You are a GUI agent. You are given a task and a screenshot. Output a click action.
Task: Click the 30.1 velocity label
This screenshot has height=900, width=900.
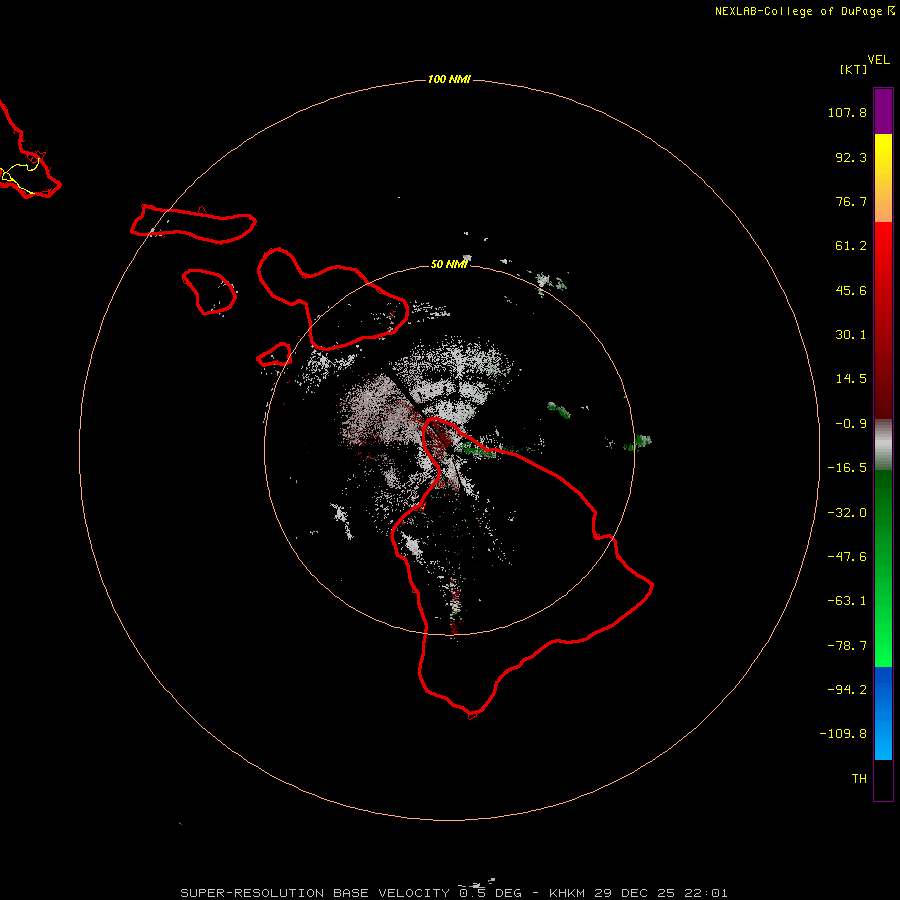point(851,335)
